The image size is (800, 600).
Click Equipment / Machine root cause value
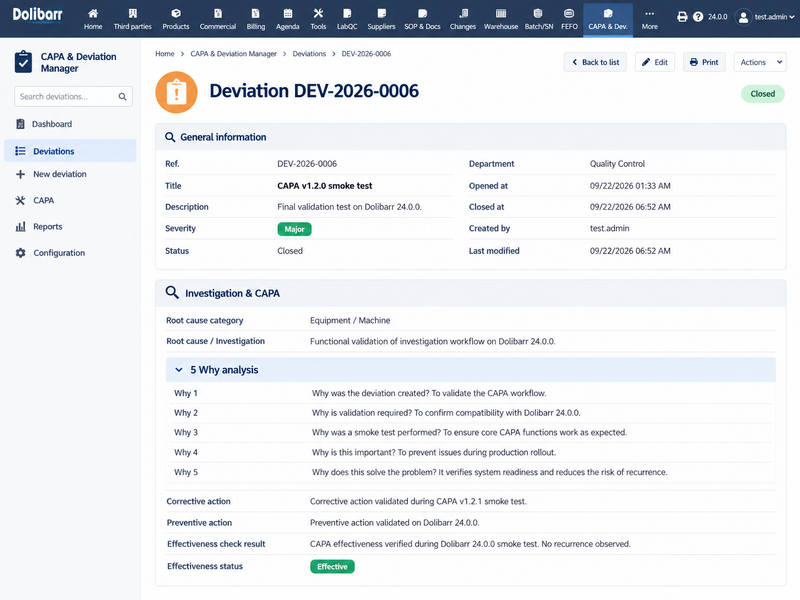tap(350, 320)
